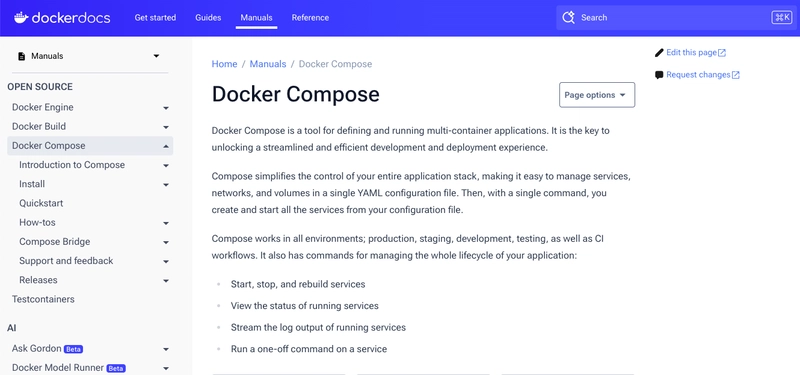Open the Compose Bridge sidebar entry

(x=55, y=241)
